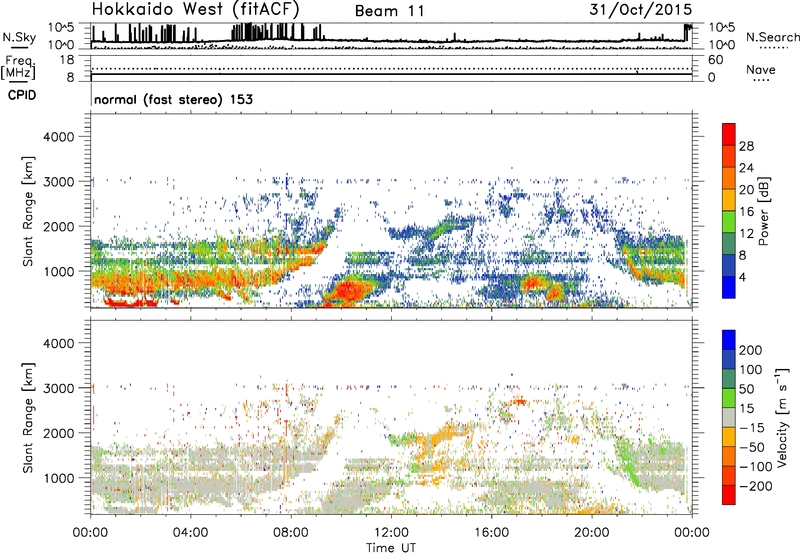Click '4000' tick on power panel
800x554 pixels.
tap(59, 137)
